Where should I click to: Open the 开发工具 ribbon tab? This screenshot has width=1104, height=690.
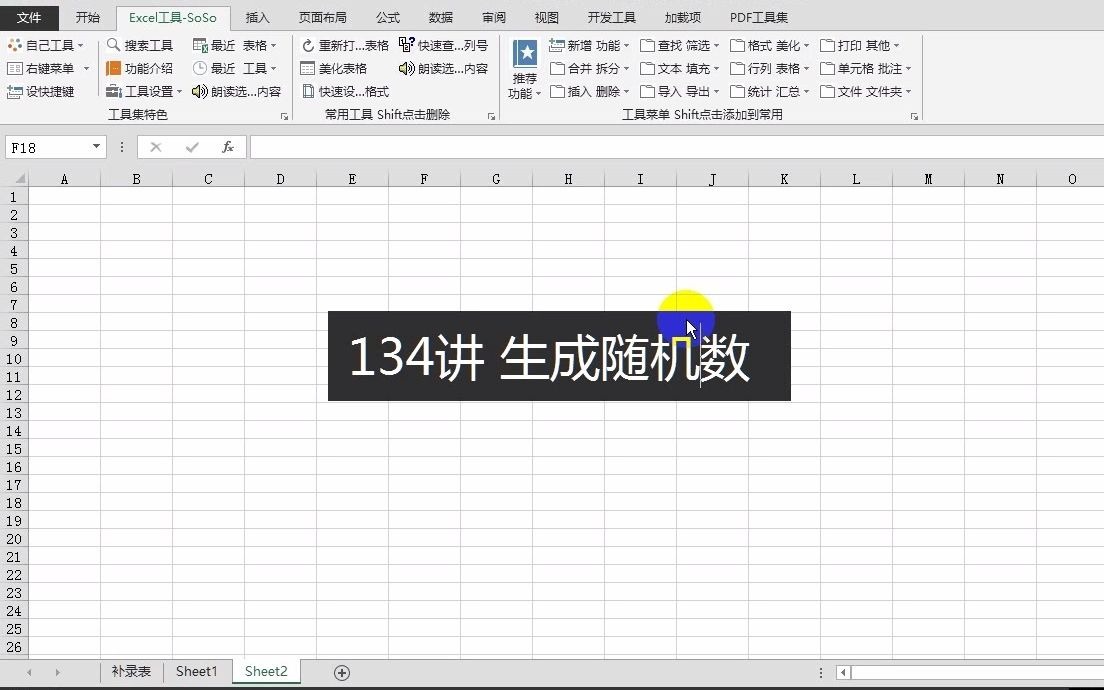click(612, 16)
